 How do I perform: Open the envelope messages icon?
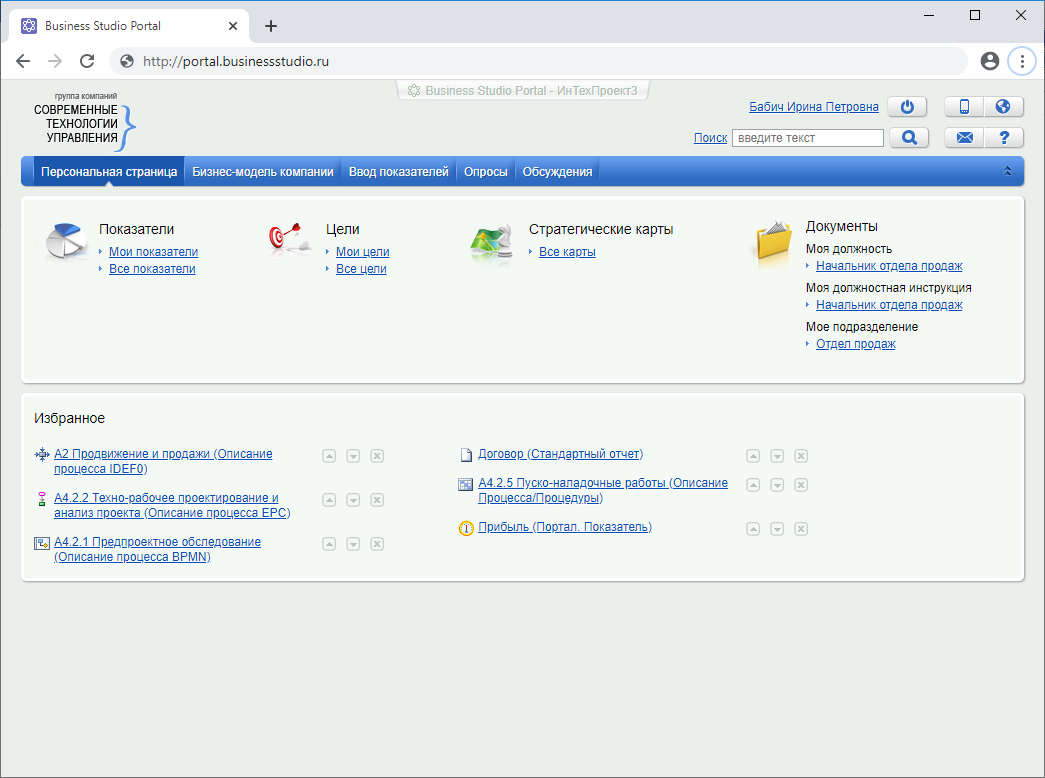click(x=964, y=138)
